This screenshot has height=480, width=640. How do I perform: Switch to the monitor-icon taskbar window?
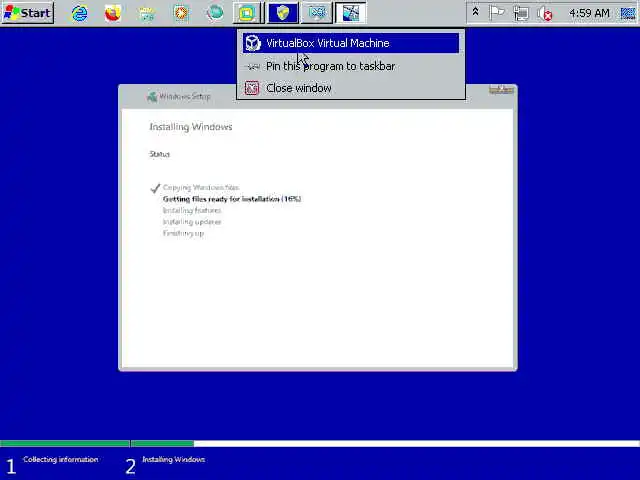tap(316, 13)
